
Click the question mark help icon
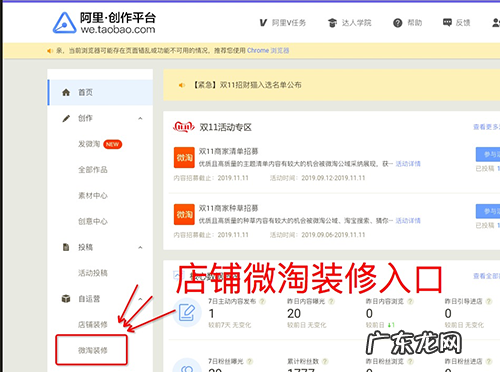397,23
